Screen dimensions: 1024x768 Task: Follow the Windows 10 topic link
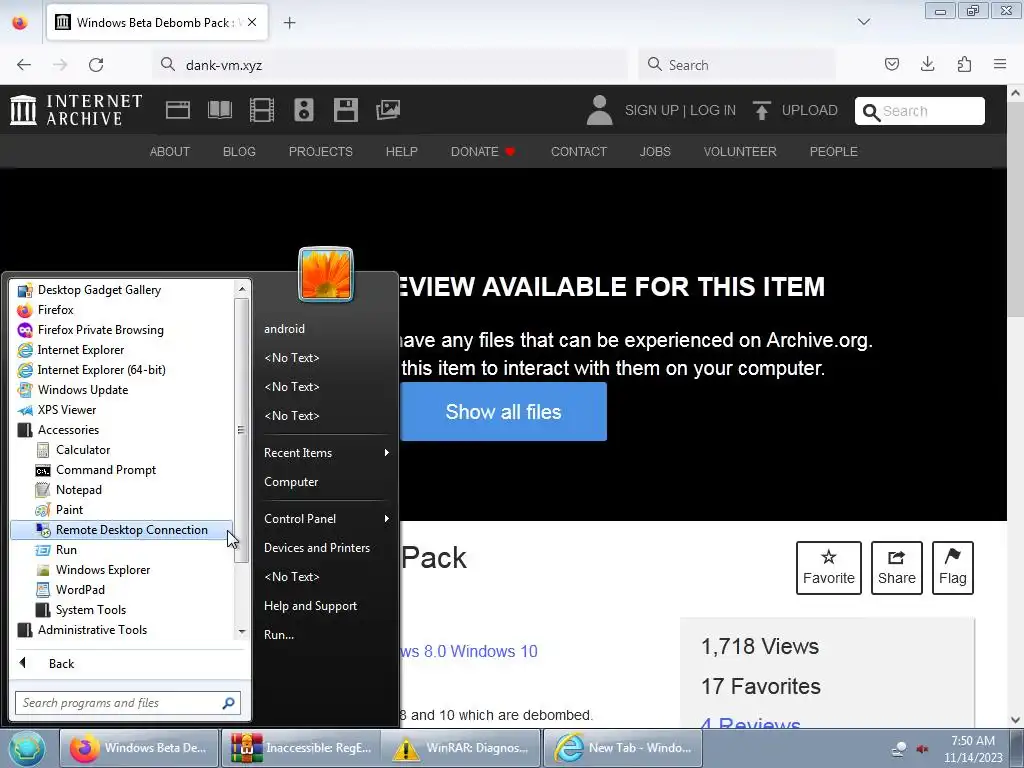[x=494, y=651]
